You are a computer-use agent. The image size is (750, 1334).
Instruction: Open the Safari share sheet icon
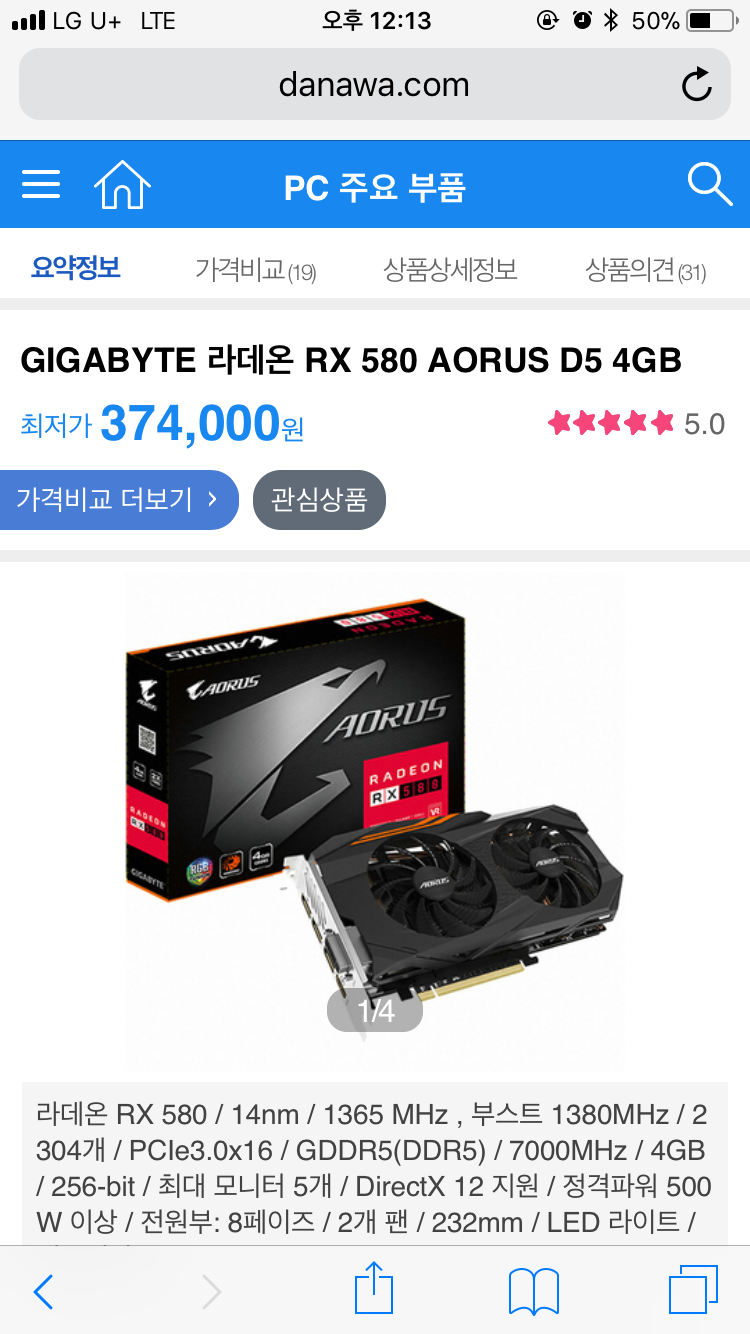click(x=374, y=1288)
